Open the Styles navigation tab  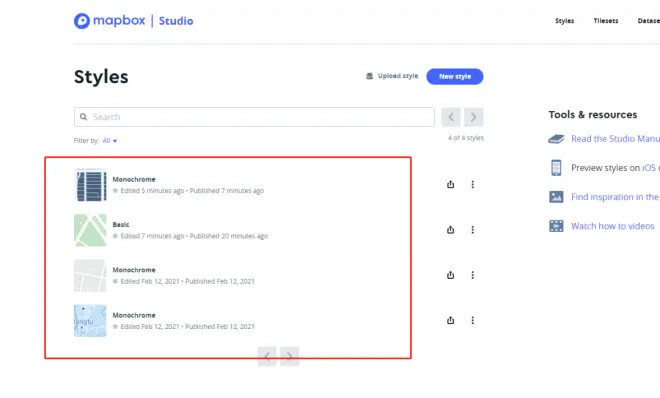564,21
